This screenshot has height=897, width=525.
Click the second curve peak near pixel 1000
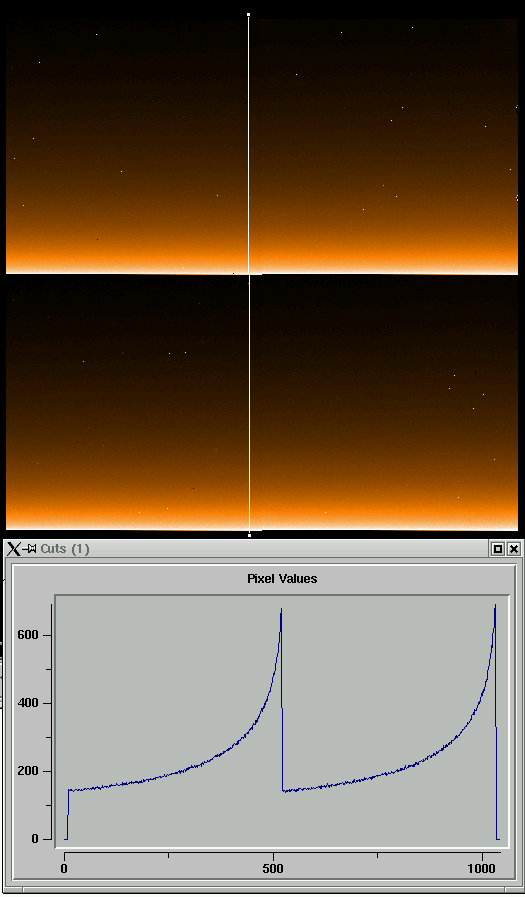[x=495, y=606]
